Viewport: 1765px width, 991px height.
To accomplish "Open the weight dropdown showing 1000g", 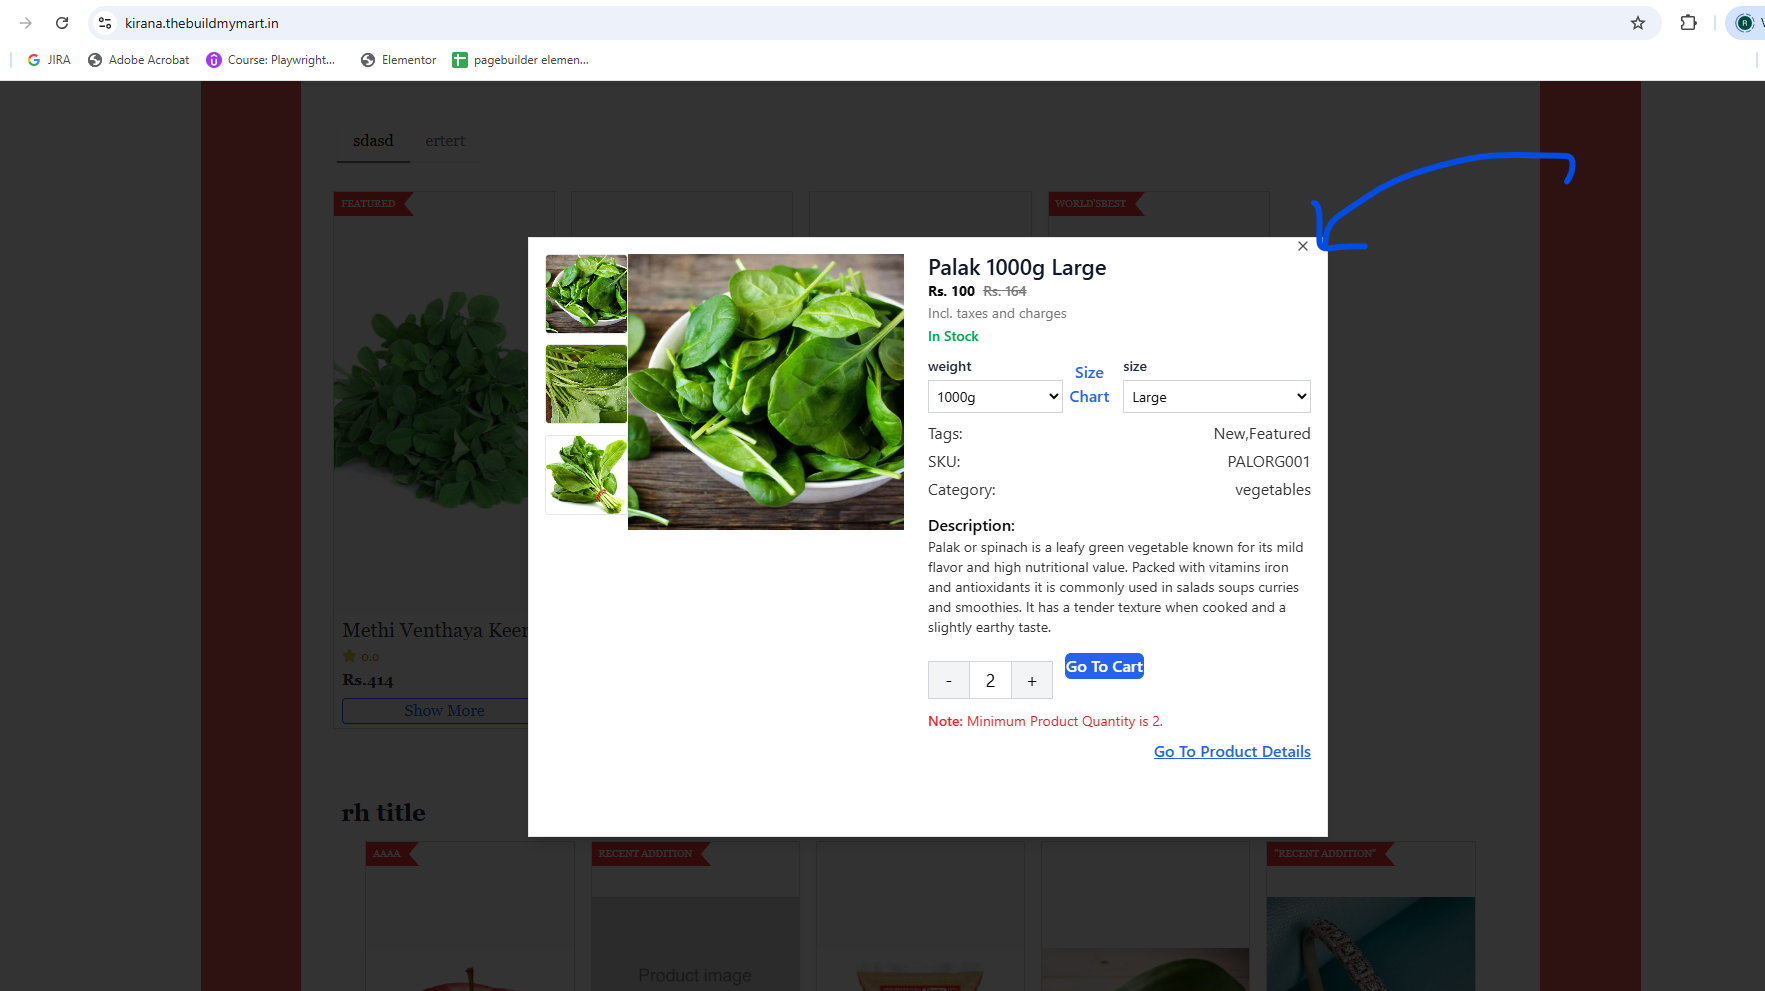I will click(995, 397).
